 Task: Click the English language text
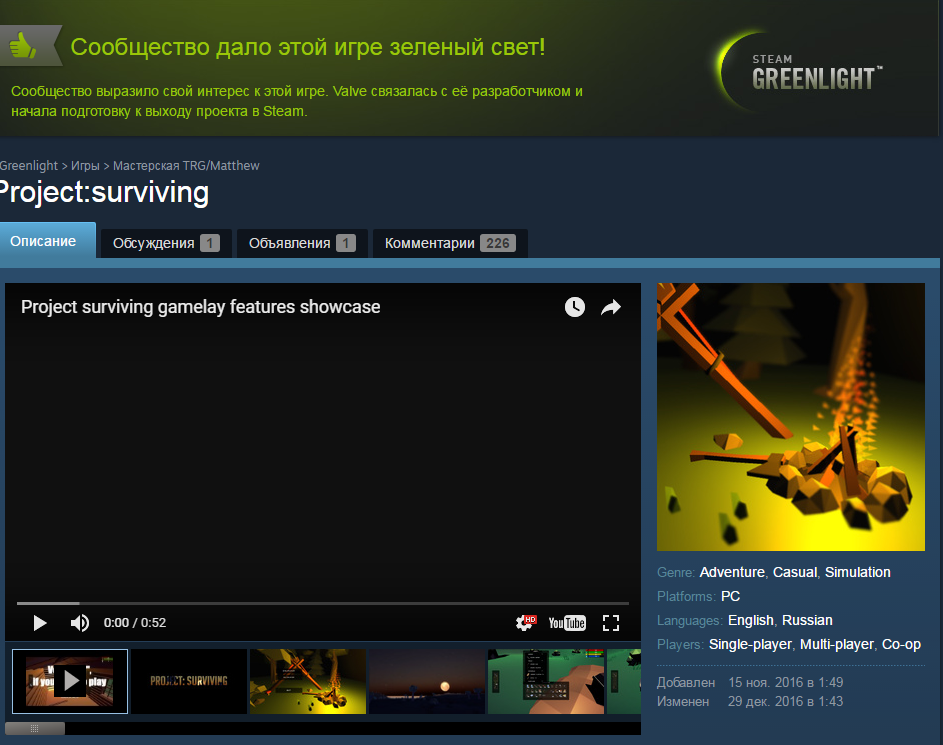(x=751, y=621)
